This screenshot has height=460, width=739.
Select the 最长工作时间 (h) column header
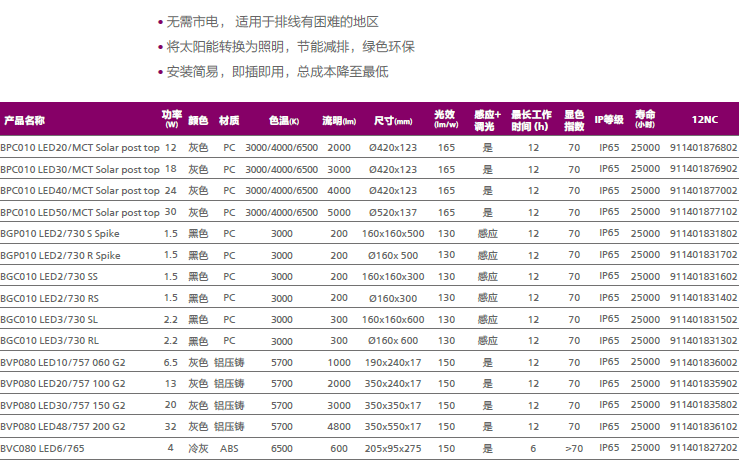[532, 120]
